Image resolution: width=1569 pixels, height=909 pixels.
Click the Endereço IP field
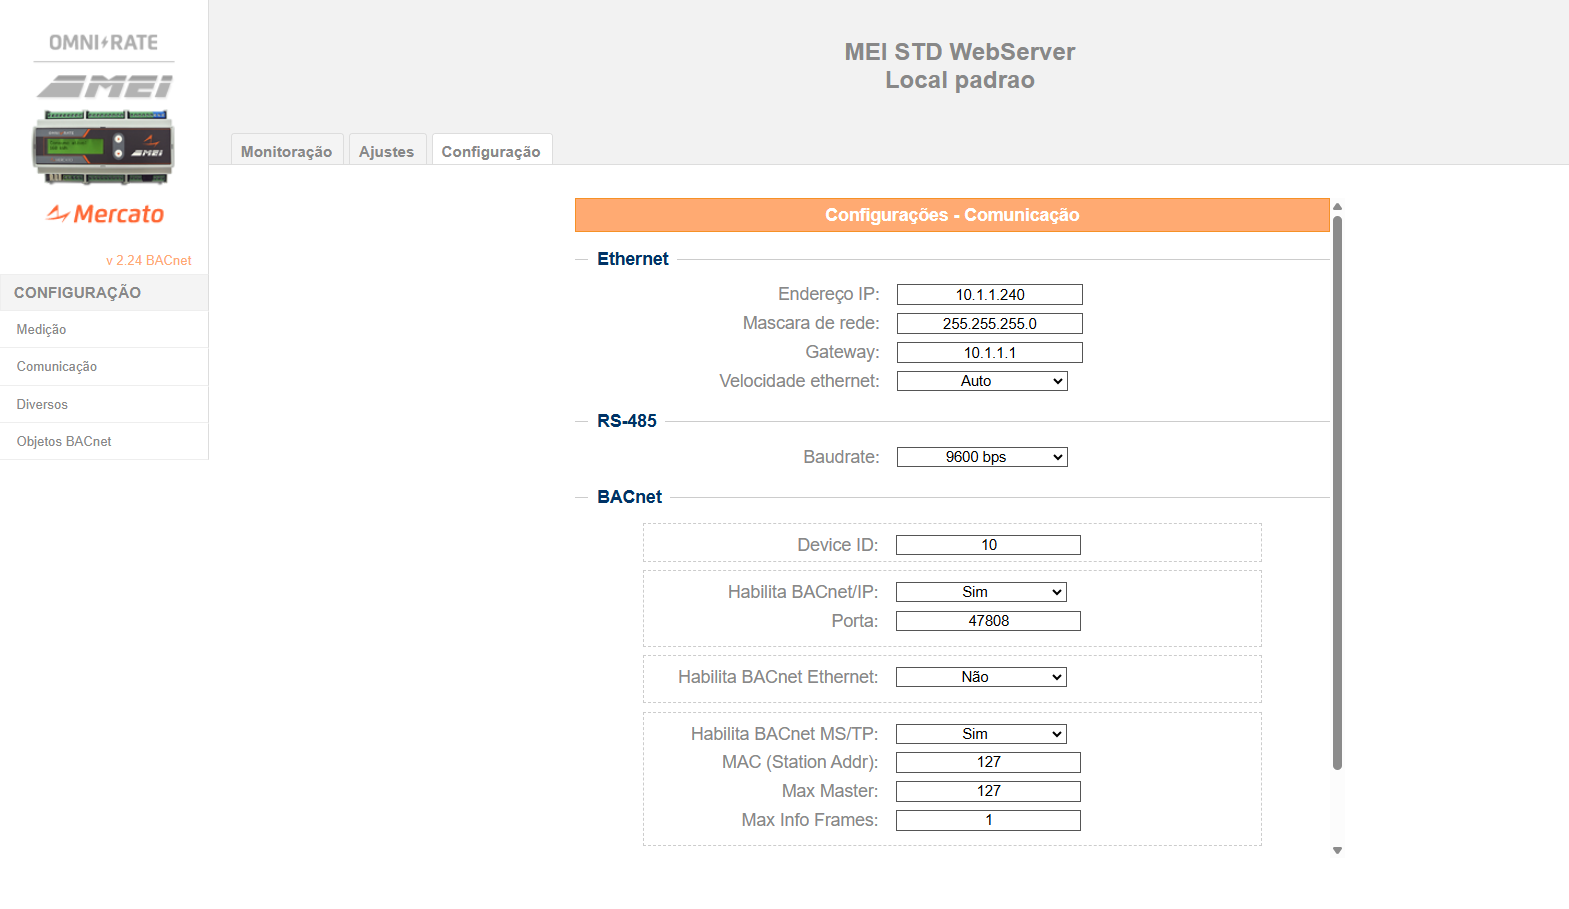pos(990,294)
